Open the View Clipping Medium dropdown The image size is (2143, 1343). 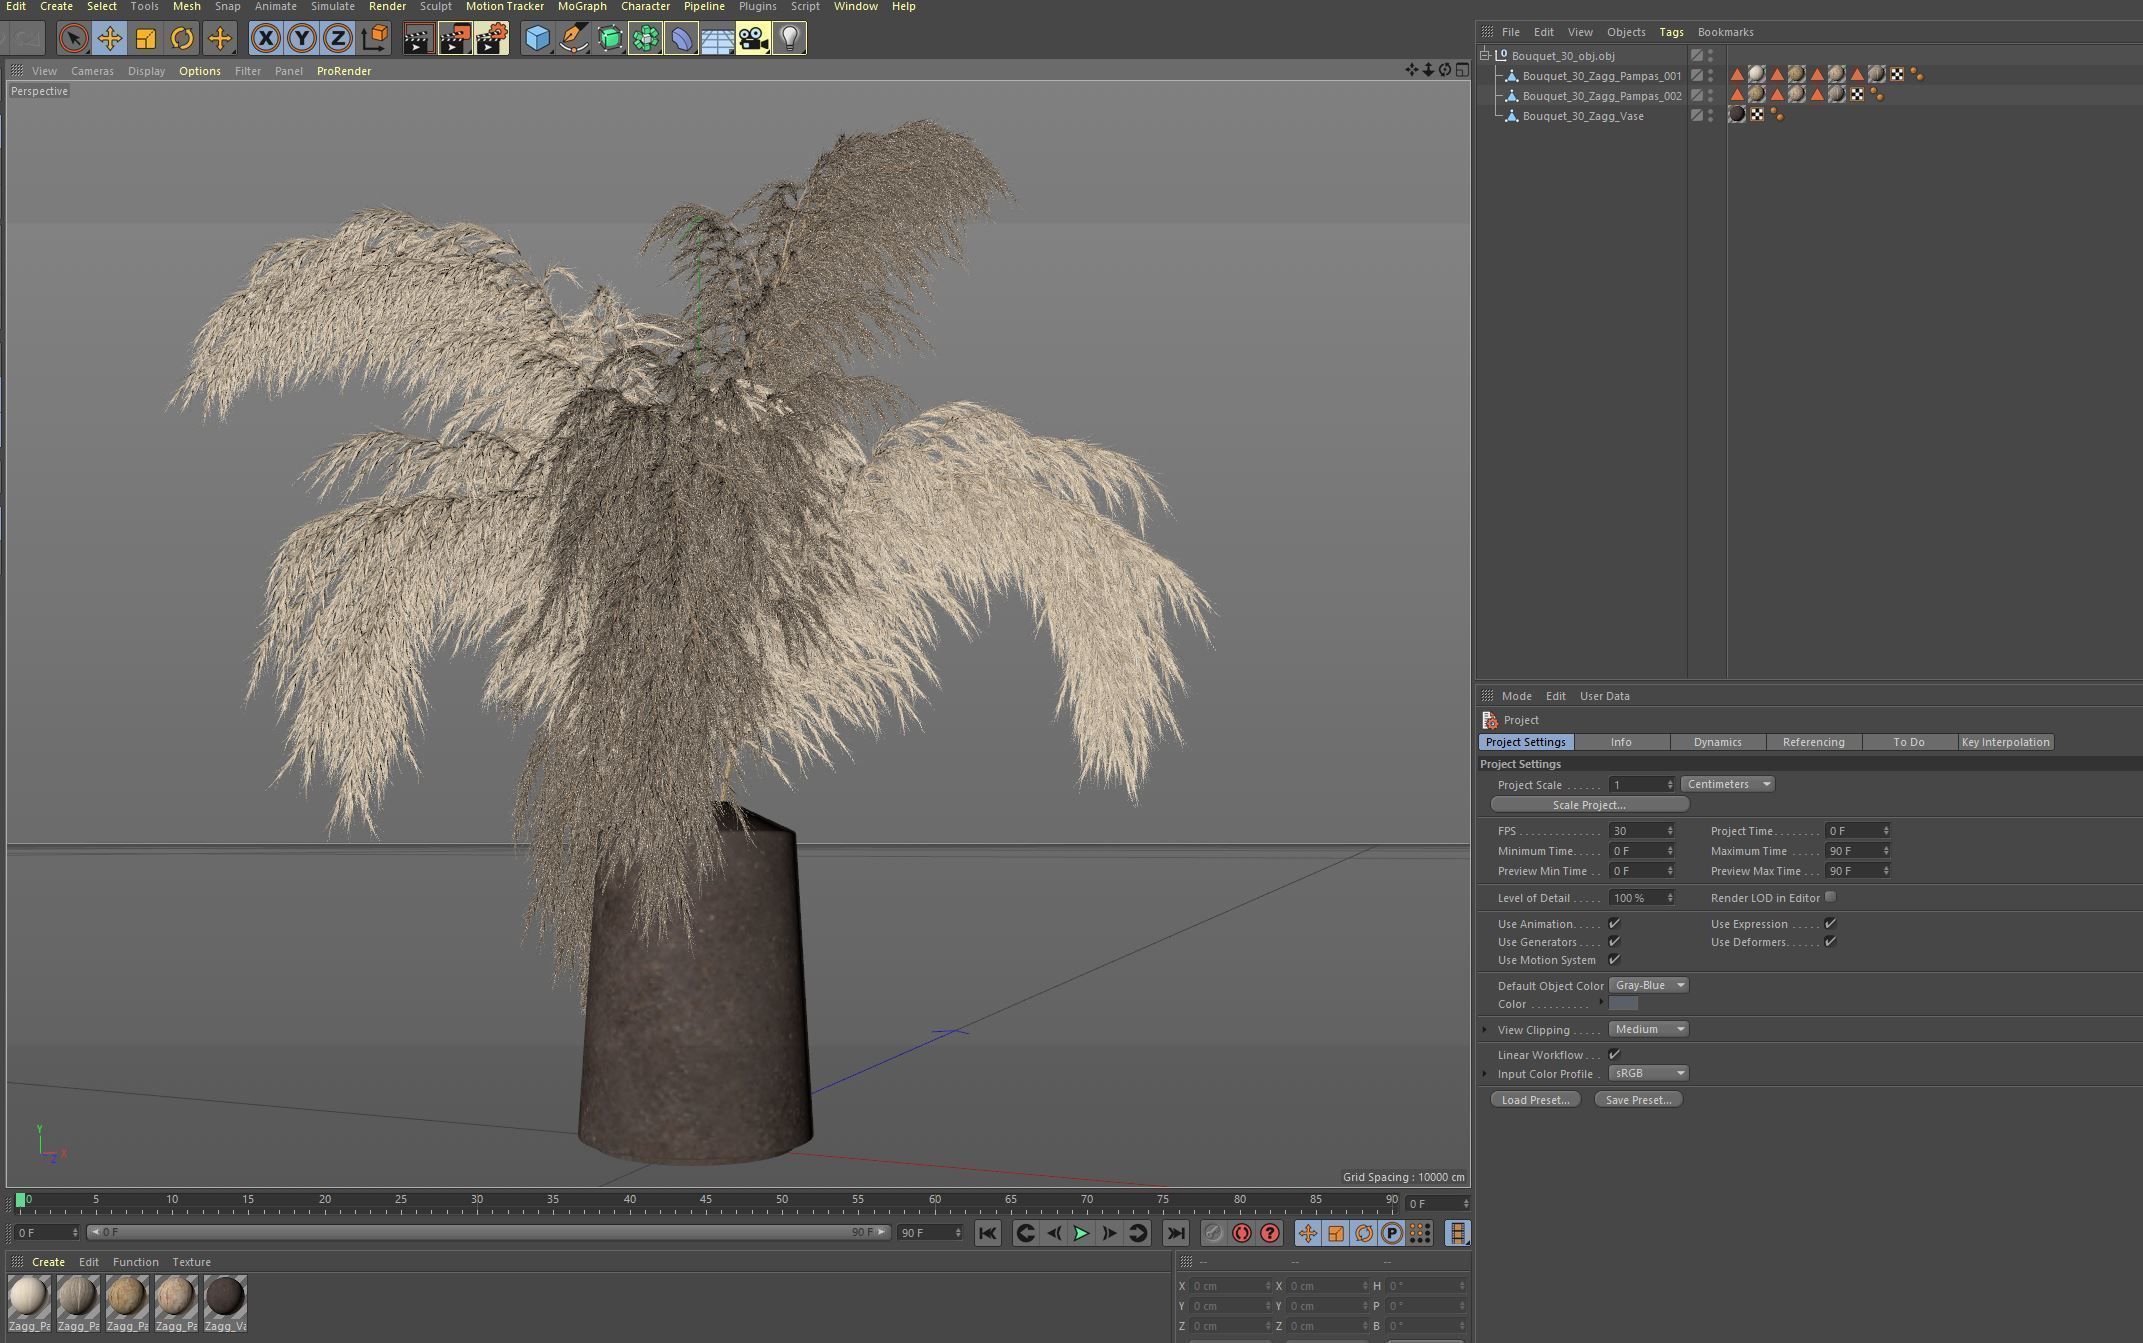coord(1648,1029)
